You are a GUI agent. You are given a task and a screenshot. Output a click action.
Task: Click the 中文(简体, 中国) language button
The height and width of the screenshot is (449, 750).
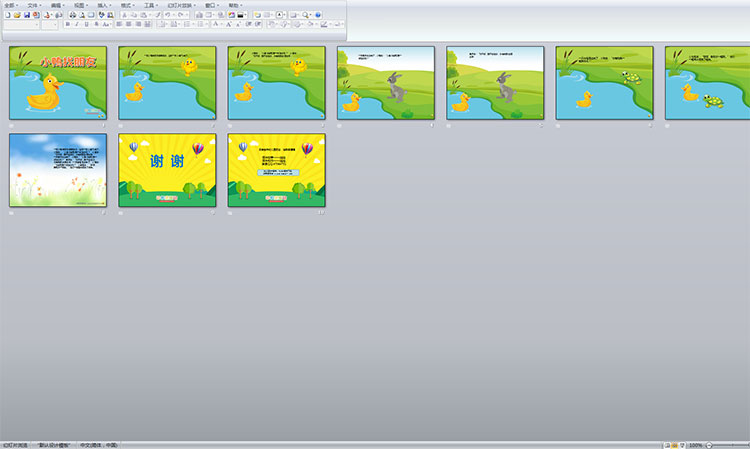point(99,444)
